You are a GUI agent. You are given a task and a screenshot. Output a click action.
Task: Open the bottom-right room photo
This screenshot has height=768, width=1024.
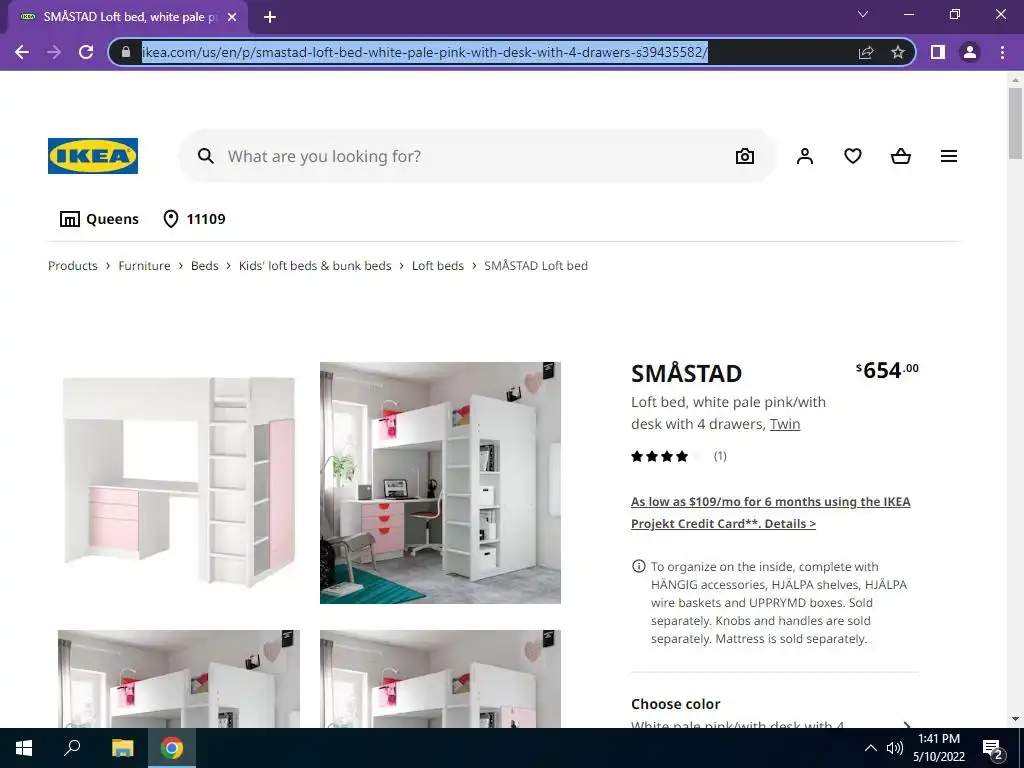(x=440, y=679)
